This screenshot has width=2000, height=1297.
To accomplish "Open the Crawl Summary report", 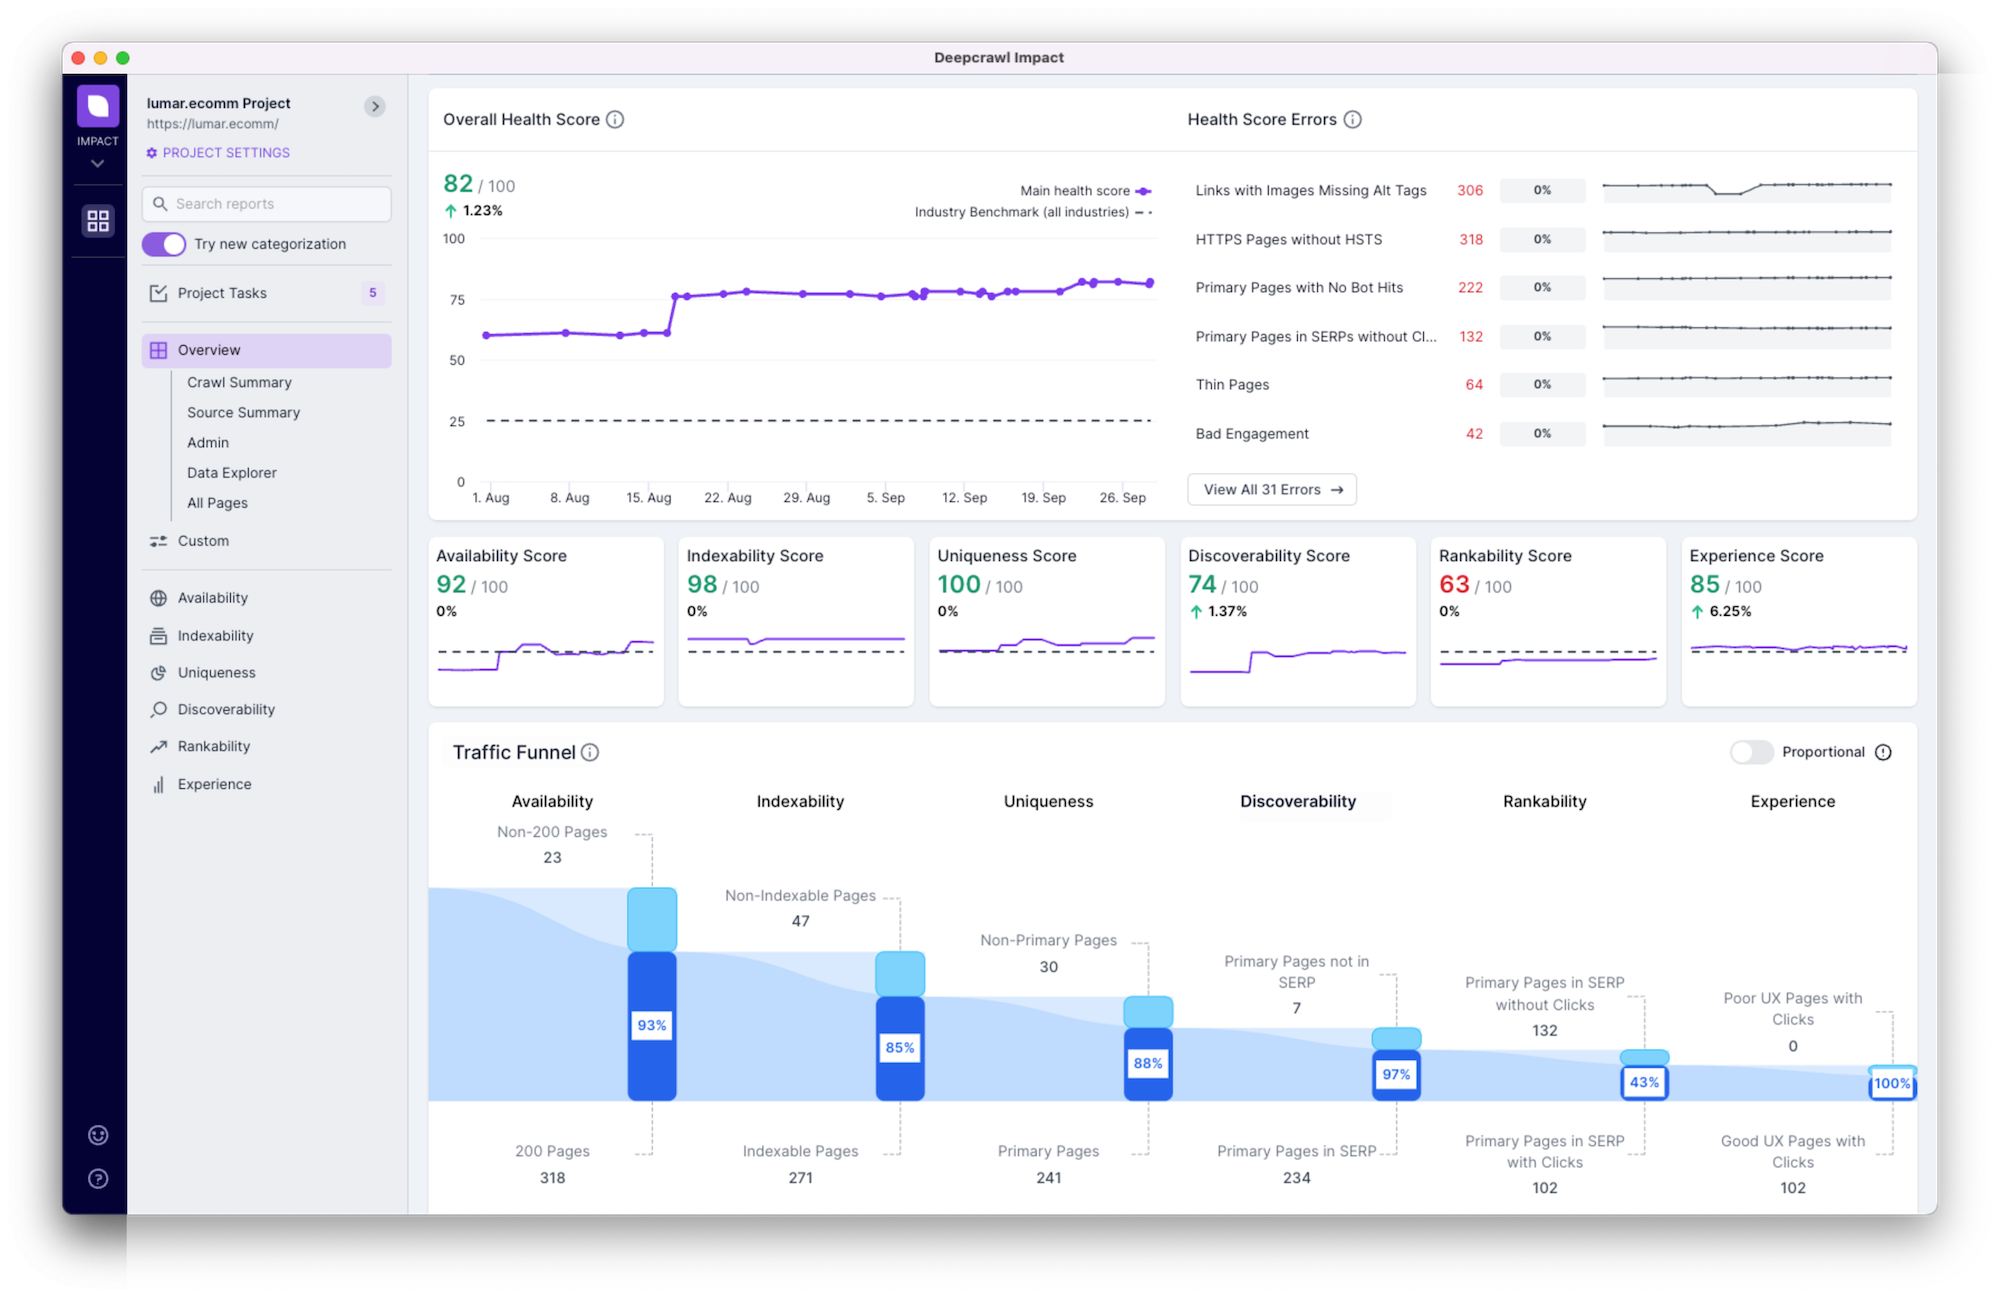I will 239,382.
